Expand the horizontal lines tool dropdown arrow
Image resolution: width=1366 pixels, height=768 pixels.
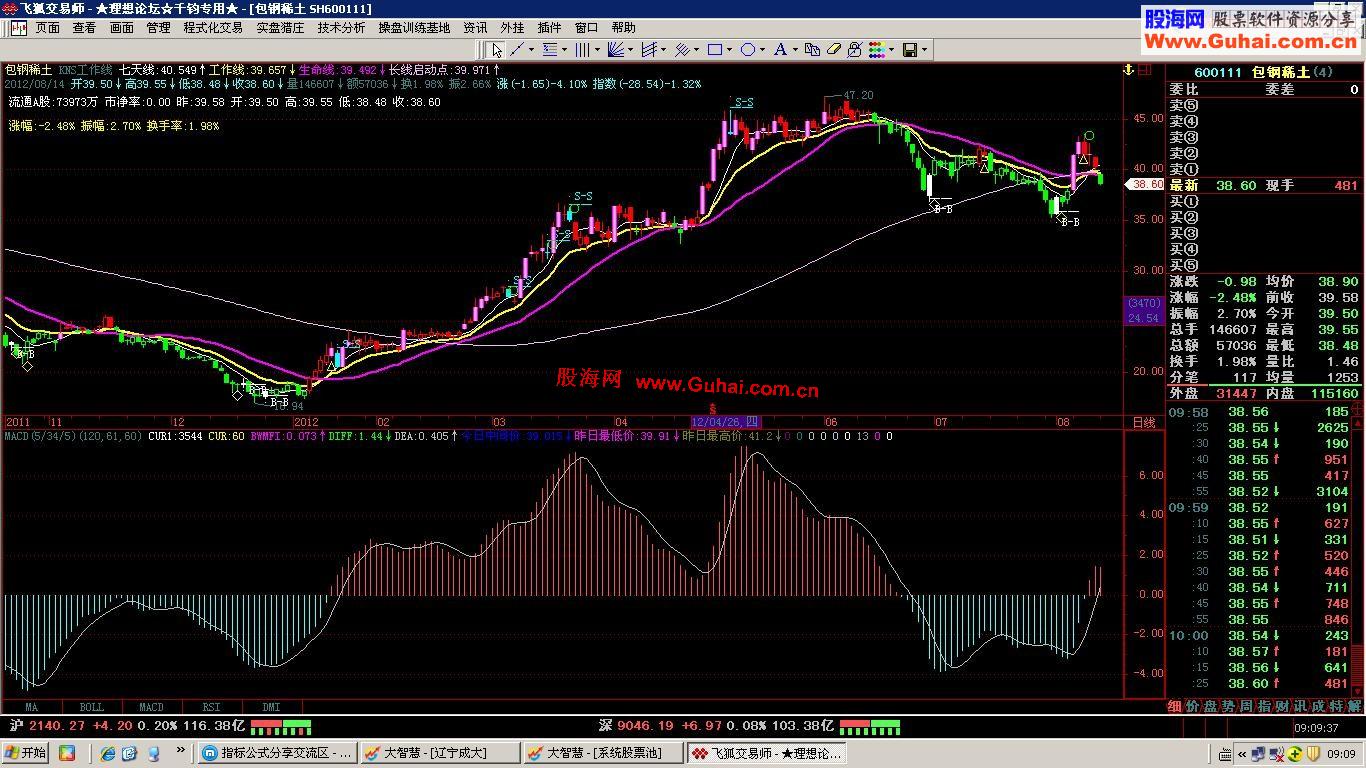(564, 49)
